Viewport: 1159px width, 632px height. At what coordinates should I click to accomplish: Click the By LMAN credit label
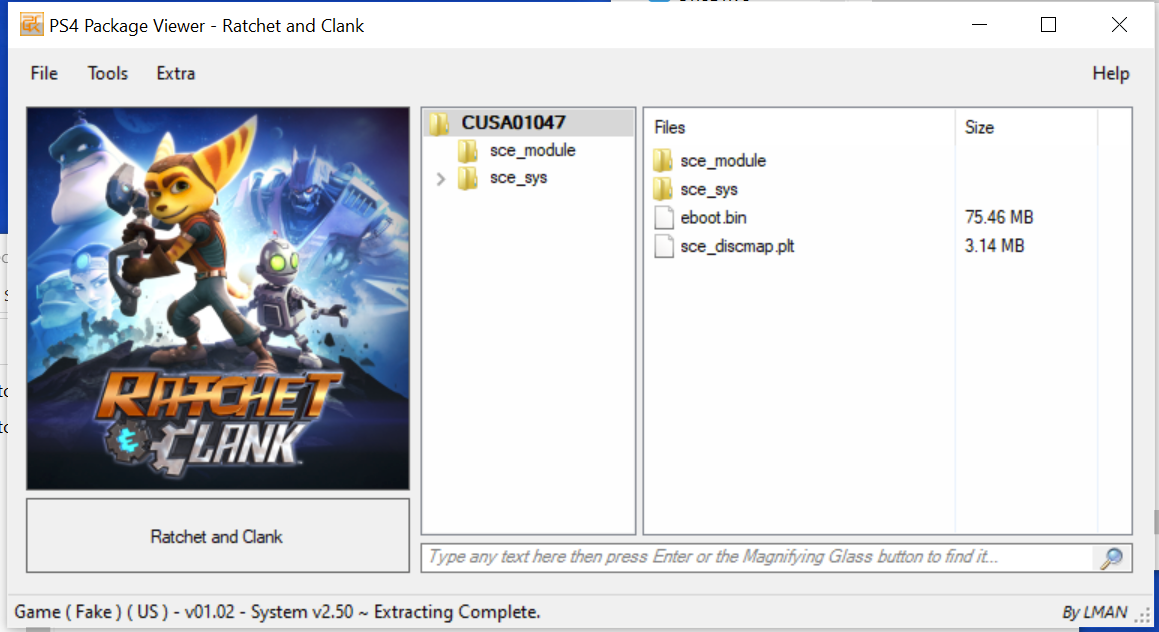coord(1094,613)
